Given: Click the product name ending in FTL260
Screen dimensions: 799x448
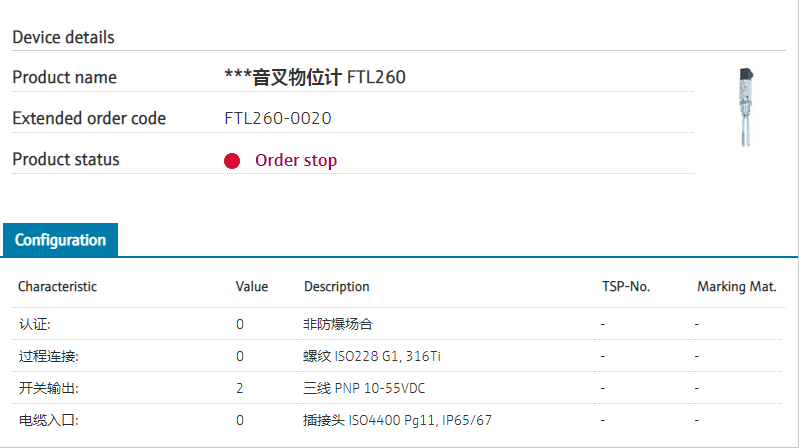Looking at the screenshot, I should point(315,78).
